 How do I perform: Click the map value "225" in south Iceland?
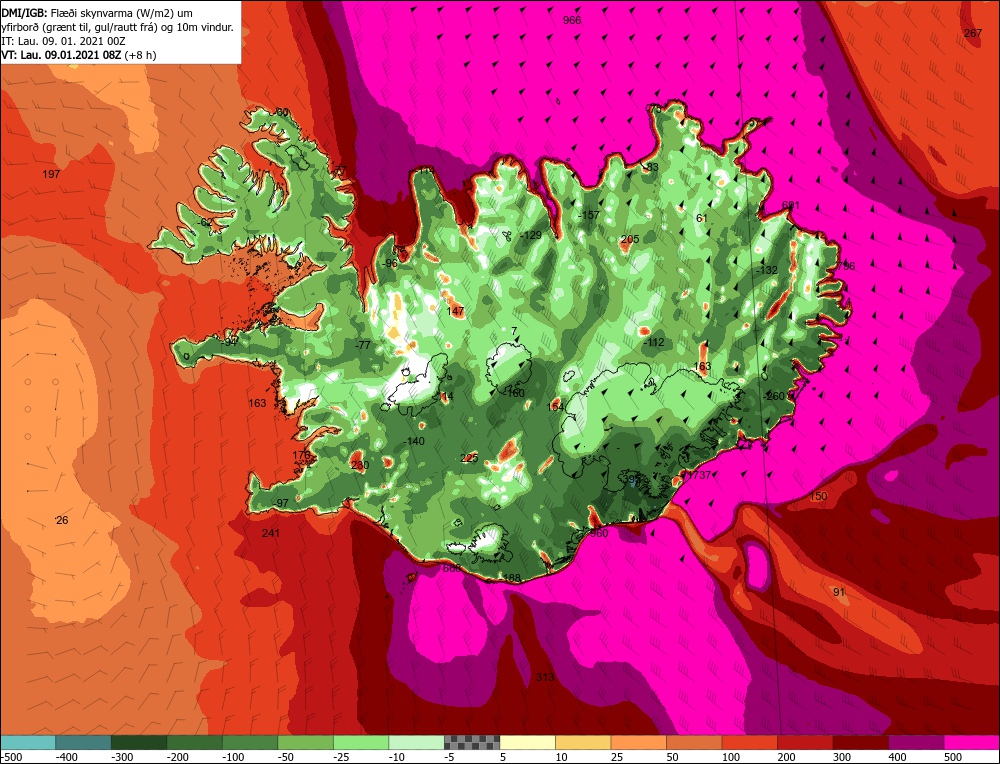pos(469,459)
